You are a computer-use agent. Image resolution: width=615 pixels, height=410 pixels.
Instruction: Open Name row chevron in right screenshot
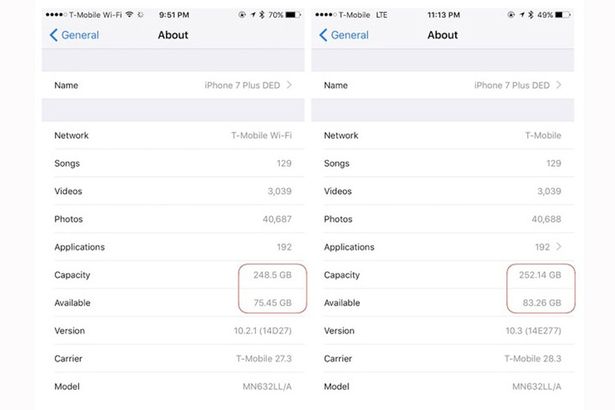559,85
